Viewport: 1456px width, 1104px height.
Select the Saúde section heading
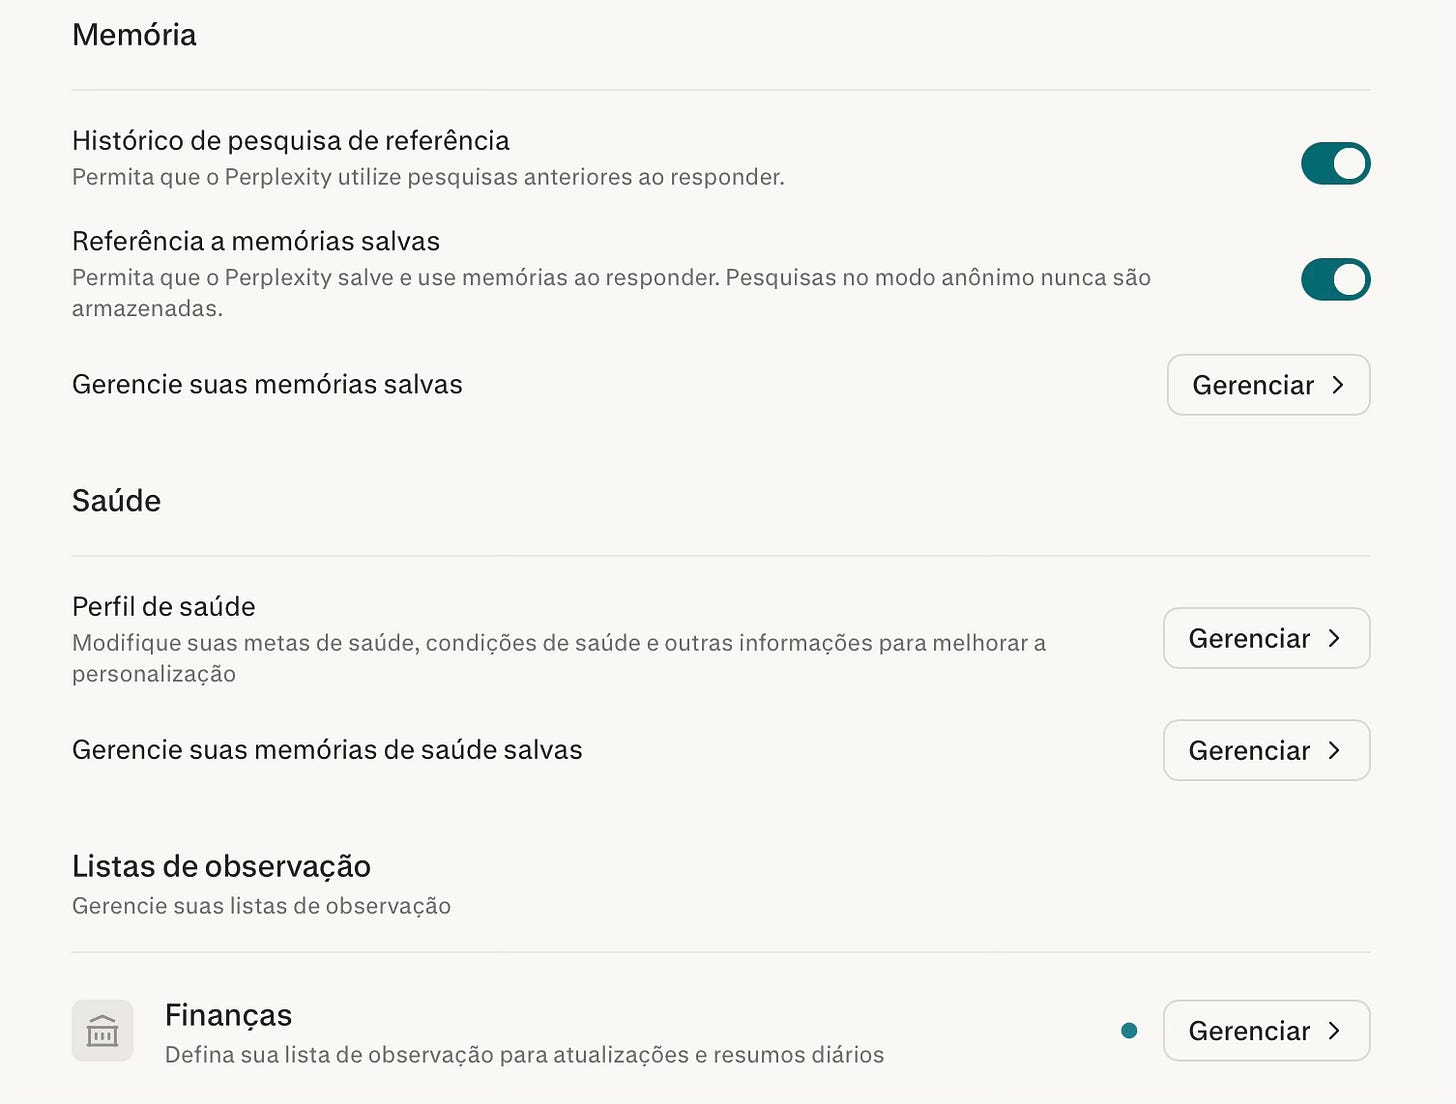coord(116,501)
